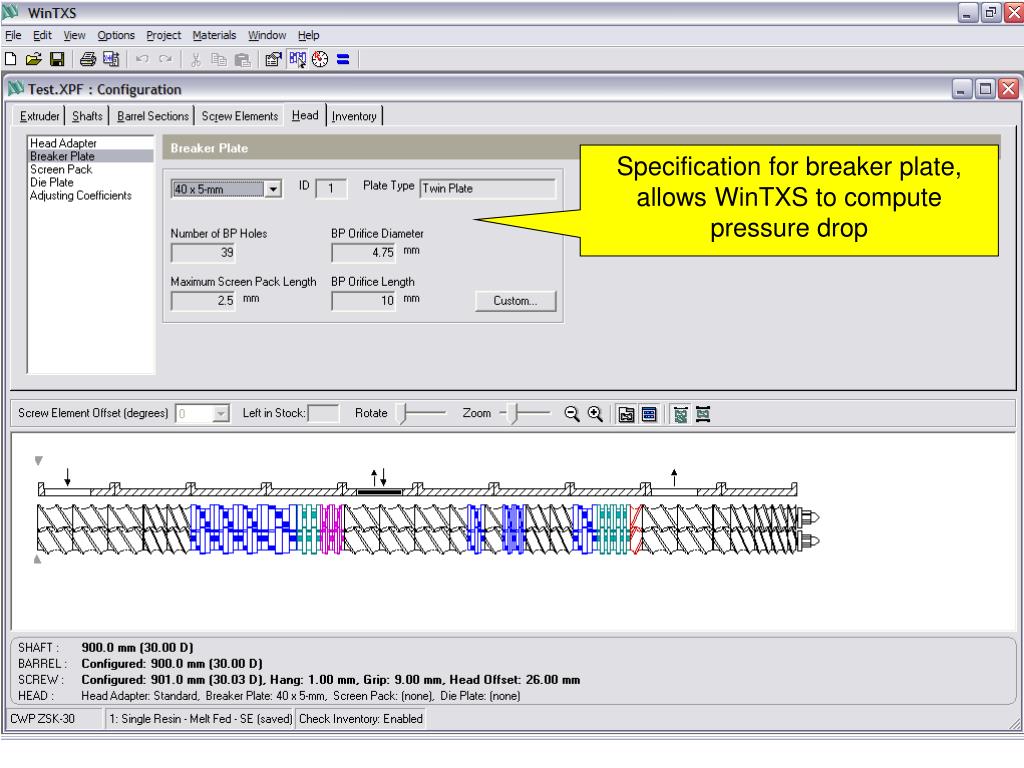Maximize the Test.XPF Configuration window

[985, 88]
